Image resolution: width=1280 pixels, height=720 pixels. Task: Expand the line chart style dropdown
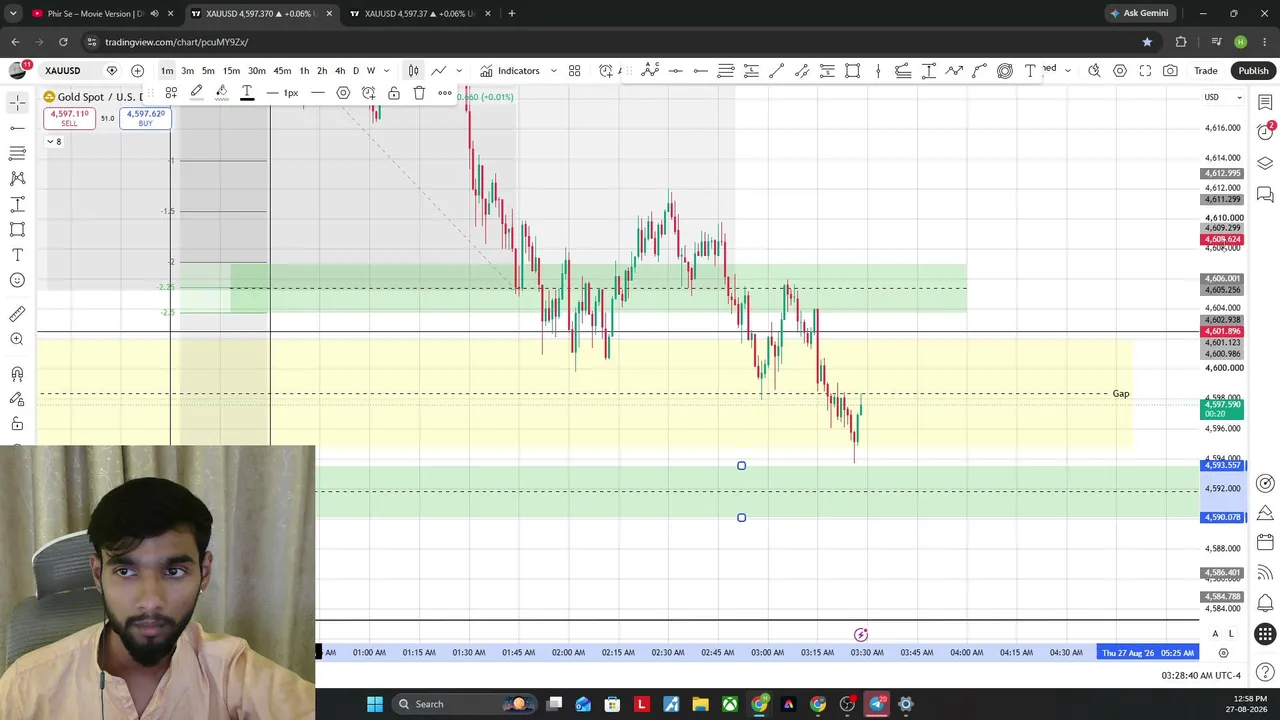(x=459, y=71)
